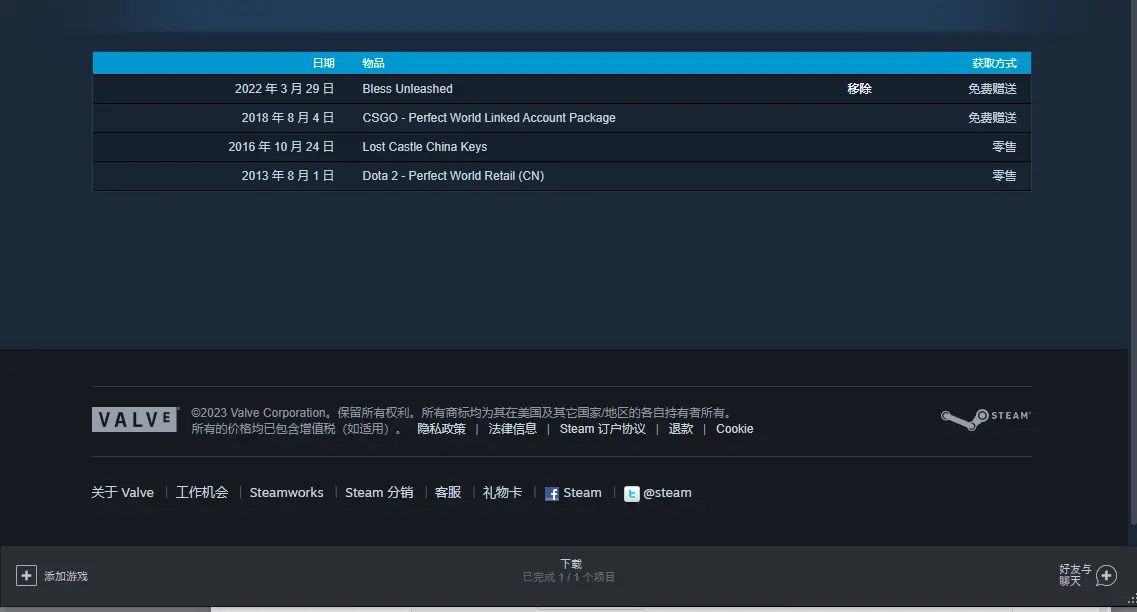Click the Facebook icon next to Steam
Image resolution: width=1137 pixels, height=612 pixels.
tap(552, 494)
